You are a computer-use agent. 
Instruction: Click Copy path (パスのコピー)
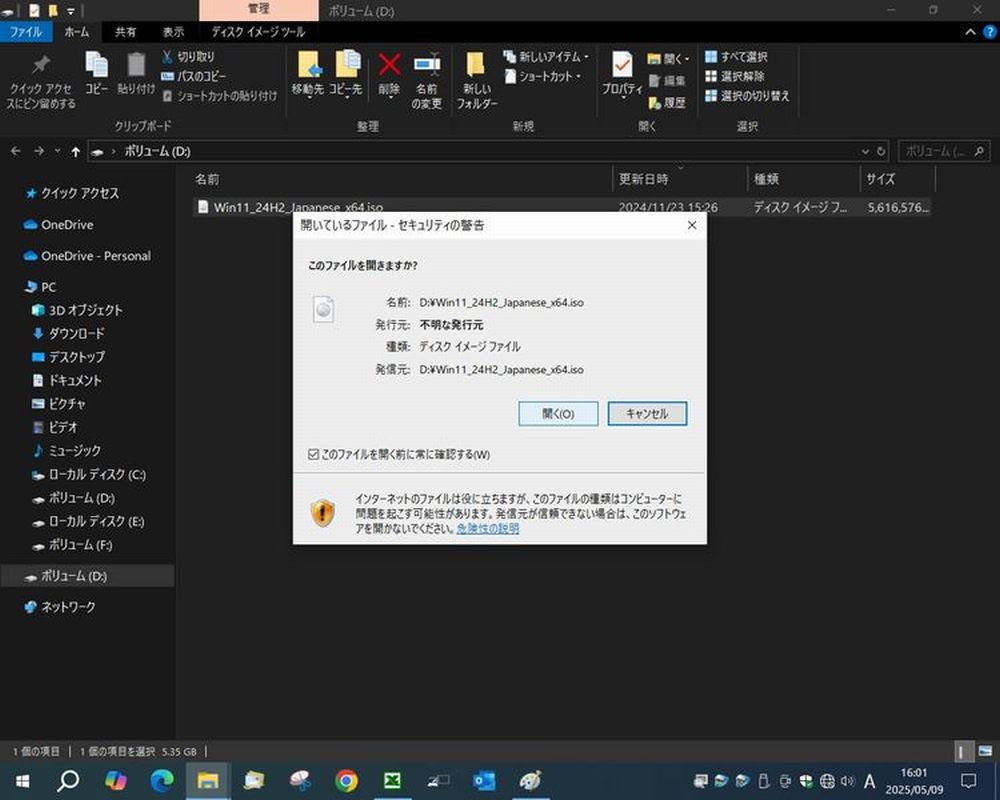click(x=194, y=76)
